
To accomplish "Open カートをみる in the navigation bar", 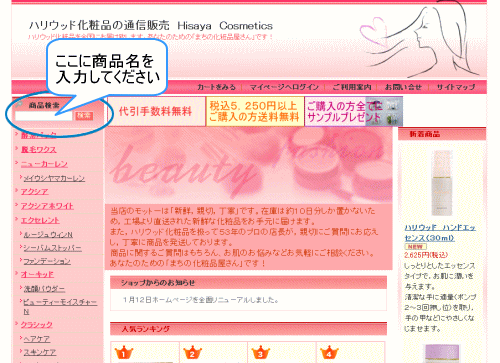I will [x=216, y=87].
